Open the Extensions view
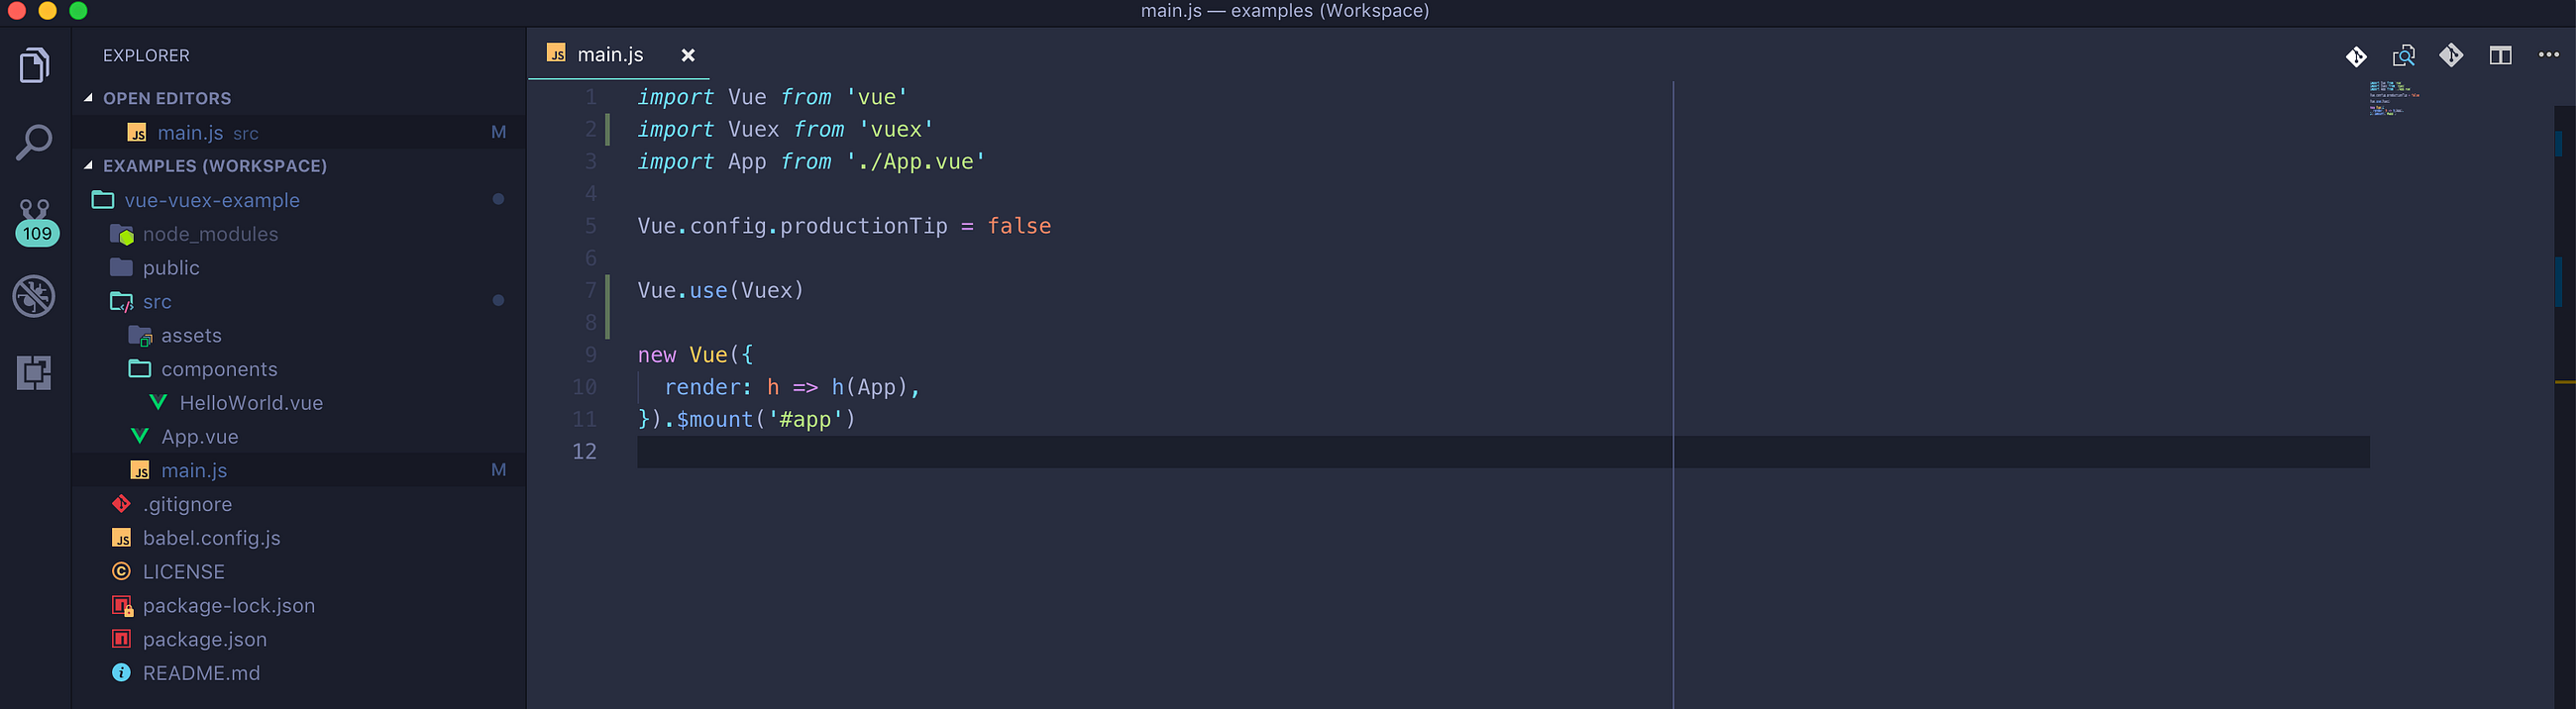The height and width of the screenshot is (709, 2576). click(x=35, y=372)
